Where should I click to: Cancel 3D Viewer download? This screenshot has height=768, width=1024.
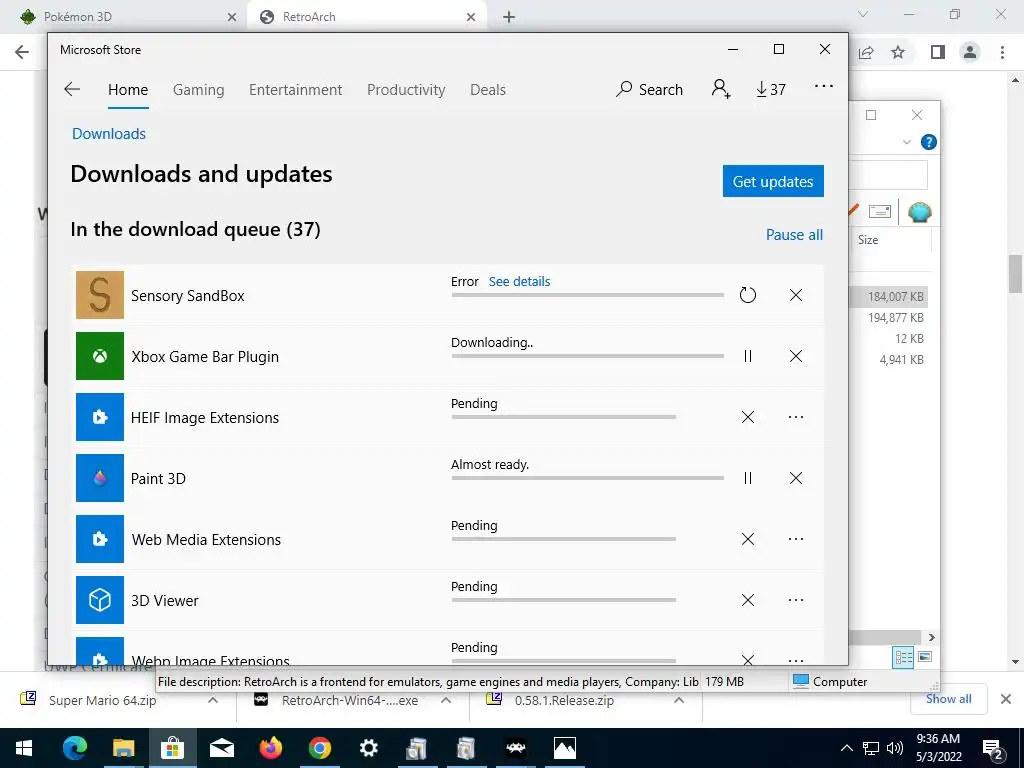tap(748, 600)
